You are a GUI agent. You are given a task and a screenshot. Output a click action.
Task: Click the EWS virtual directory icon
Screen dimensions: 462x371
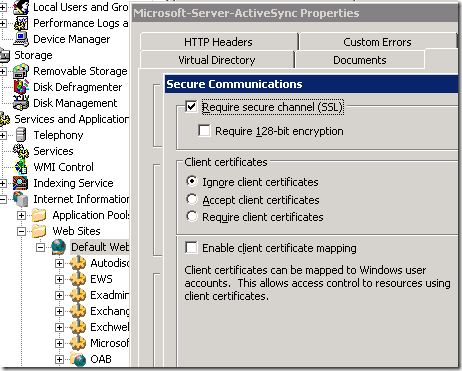pyautogui.click(x=78, y=279)
